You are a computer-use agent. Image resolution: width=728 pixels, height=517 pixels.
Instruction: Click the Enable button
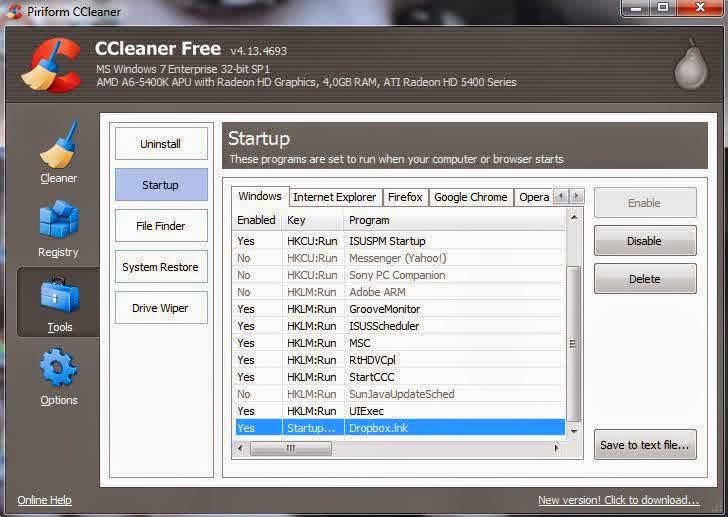[x=645, y=203]
